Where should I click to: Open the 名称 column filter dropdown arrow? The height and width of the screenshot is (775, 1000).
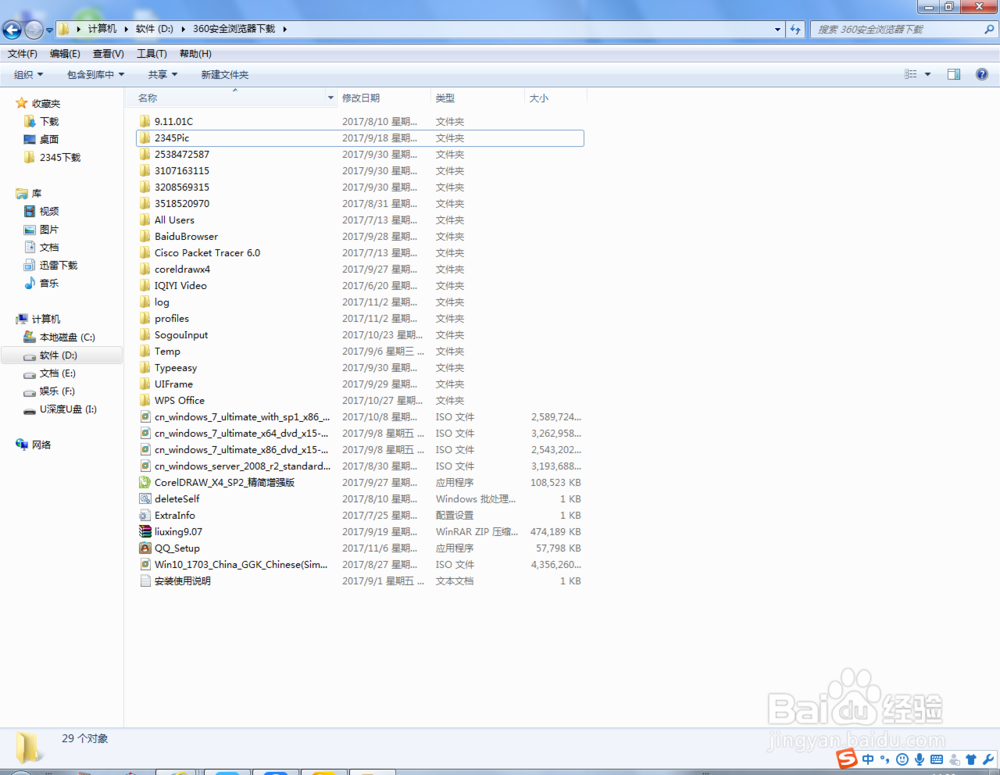coord(330,98)
